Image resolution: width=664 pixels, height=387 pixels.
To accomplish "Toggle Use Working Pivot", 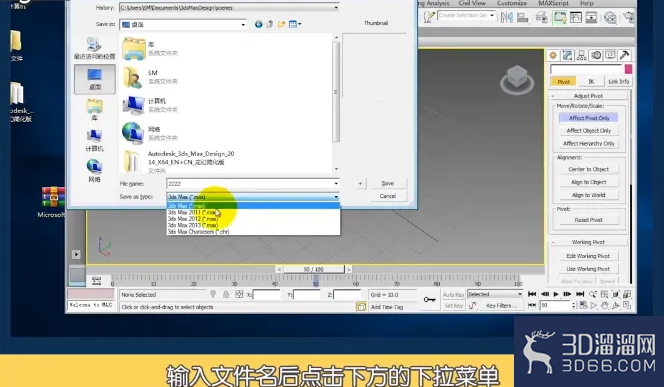I will point(588,269).
